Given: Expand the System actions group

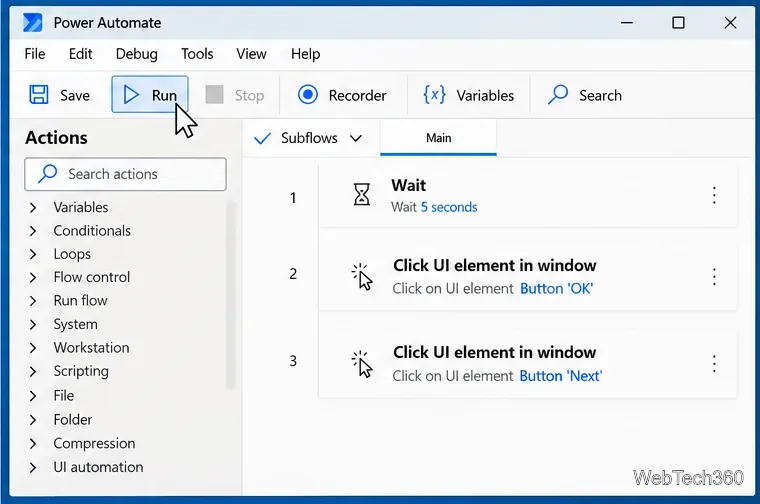Looking at the screenshot, I should [33, 324].
